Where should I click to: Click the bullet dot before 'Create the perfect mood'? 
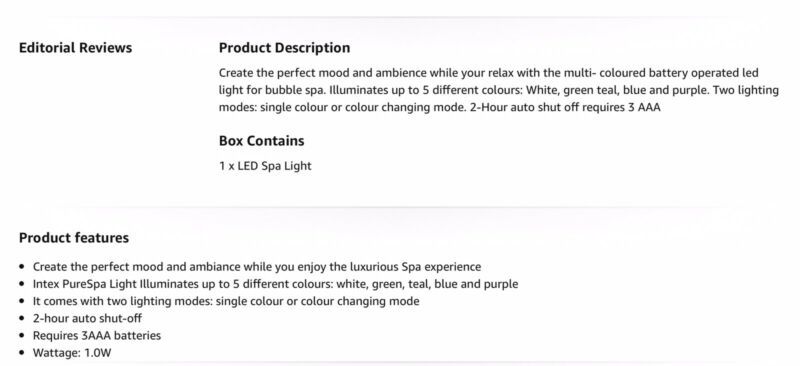[21, 267]
